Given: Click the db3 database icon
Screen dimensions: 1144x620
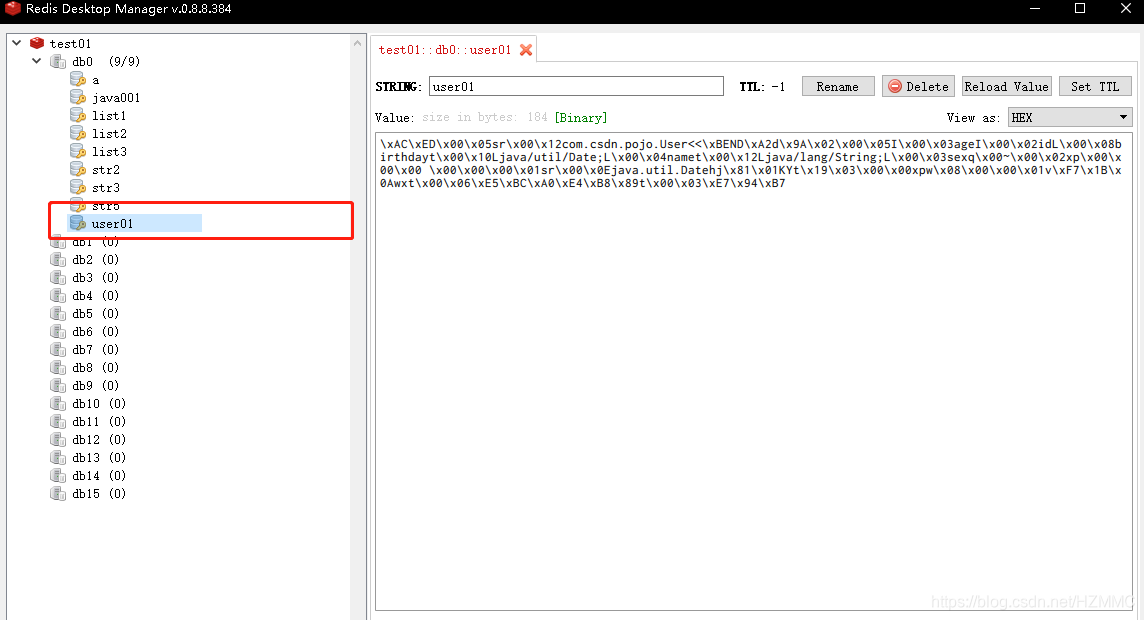Looking at the screenshot, I should pyautogui.click(x=58, y=277).
